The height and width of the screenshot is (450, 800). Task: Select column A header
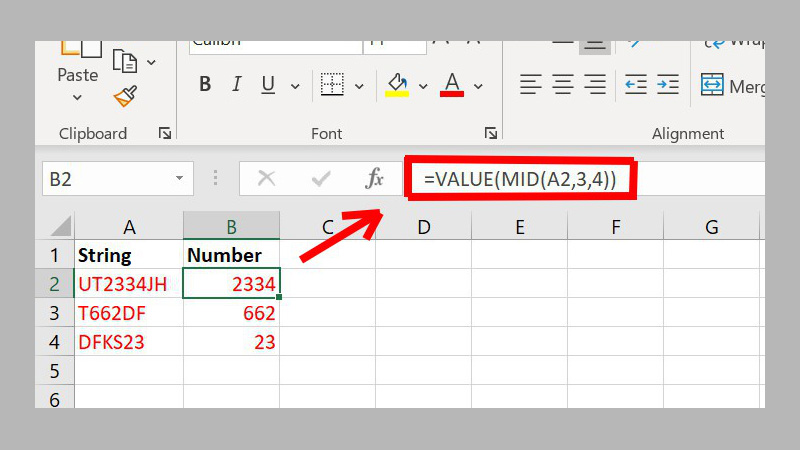click(x=129, y=226)
